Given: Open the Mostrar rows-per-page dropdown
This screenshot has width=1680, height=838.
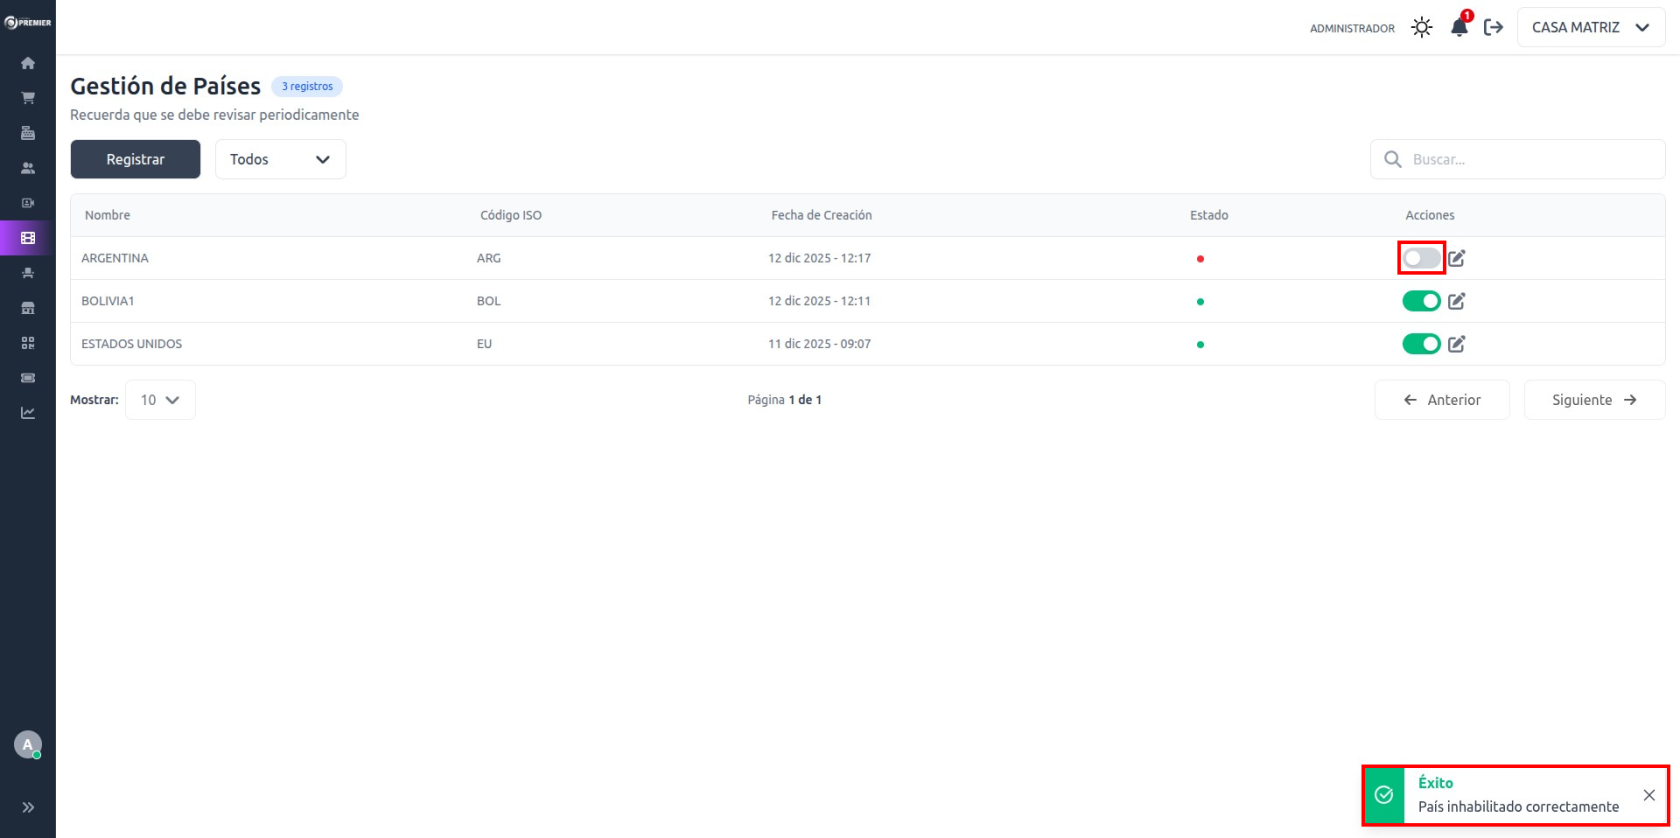Looking at the screenshot, I should (x=160, y=400).
